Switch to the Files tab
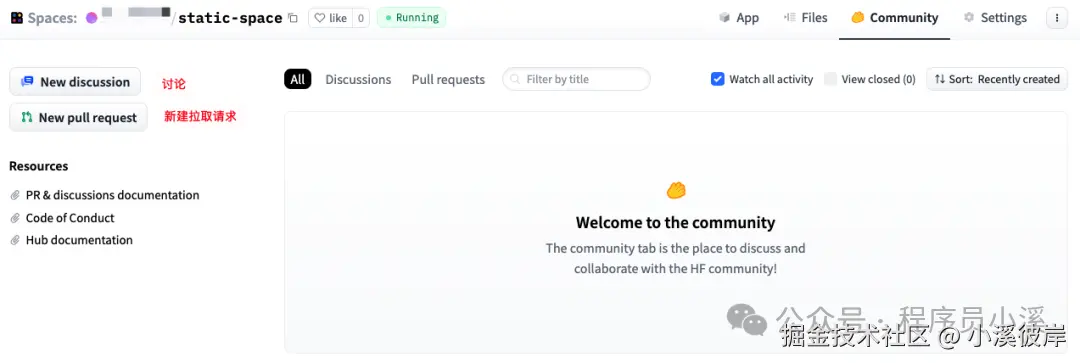 (805, 18)
